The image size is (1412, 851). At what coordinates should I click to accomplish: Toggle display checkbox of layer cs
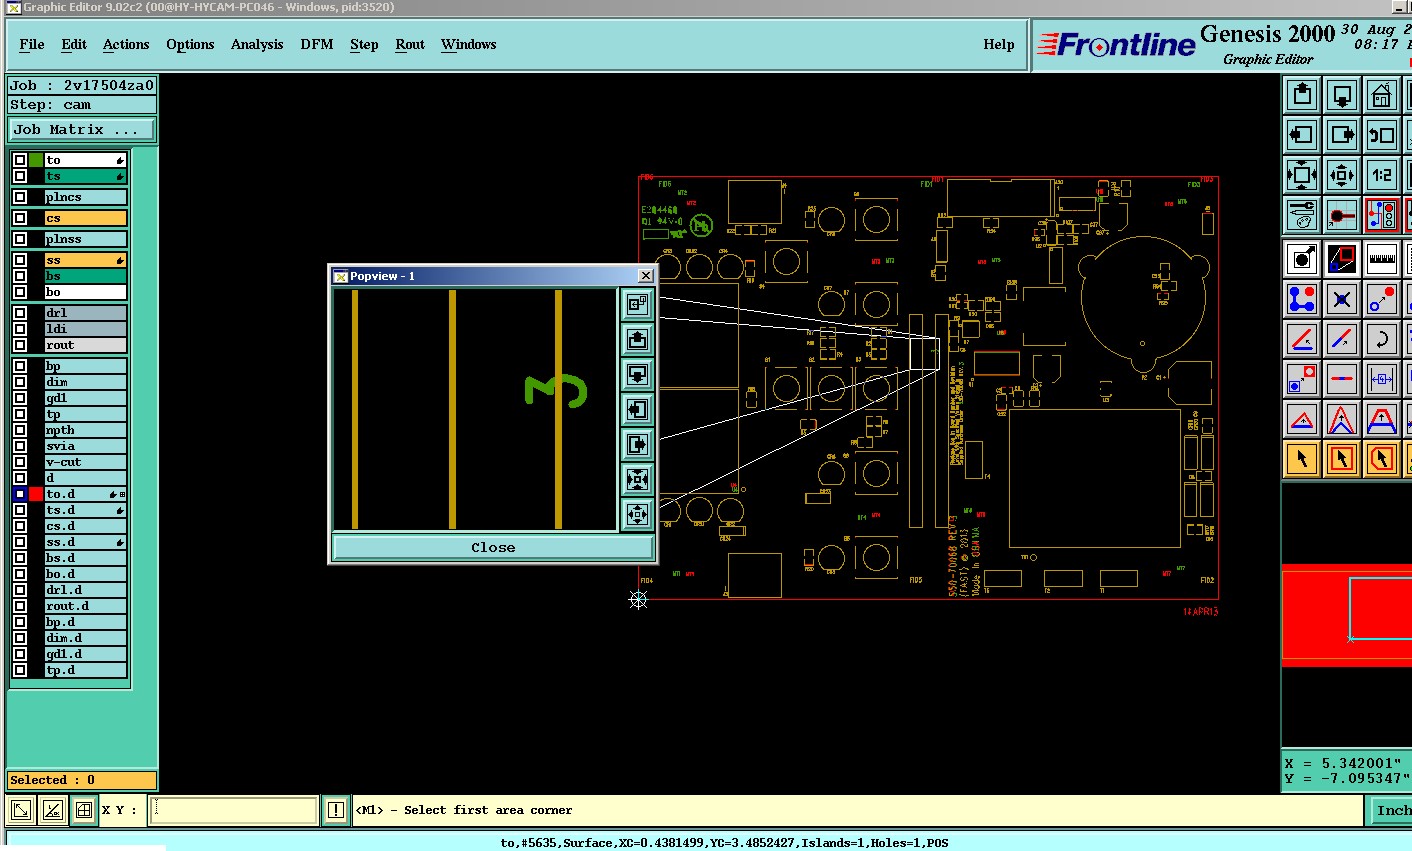click(x=20, y=218)
